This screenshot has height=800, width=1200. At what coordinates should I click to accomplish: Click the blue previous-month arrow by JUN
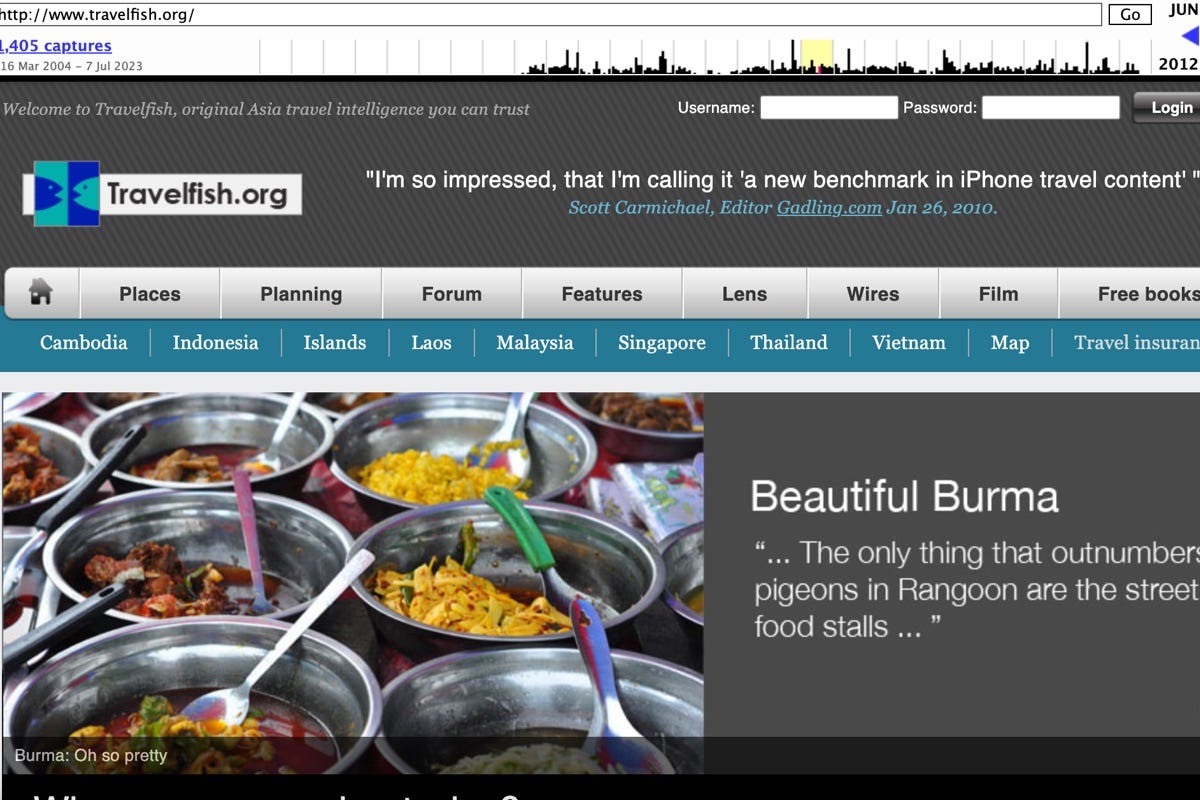pos(1190,37)
